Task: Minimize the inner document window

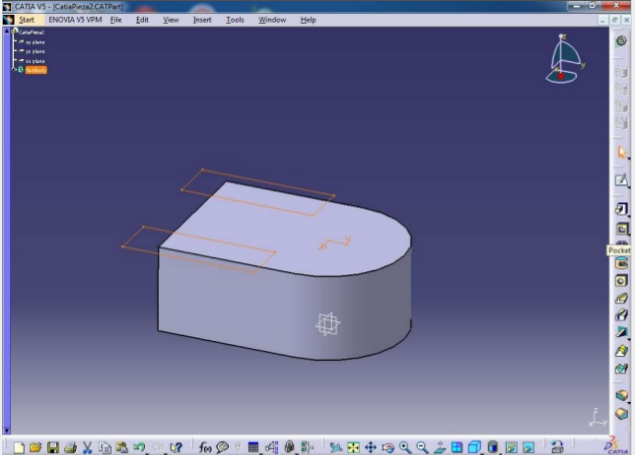Action: point(603,20)
